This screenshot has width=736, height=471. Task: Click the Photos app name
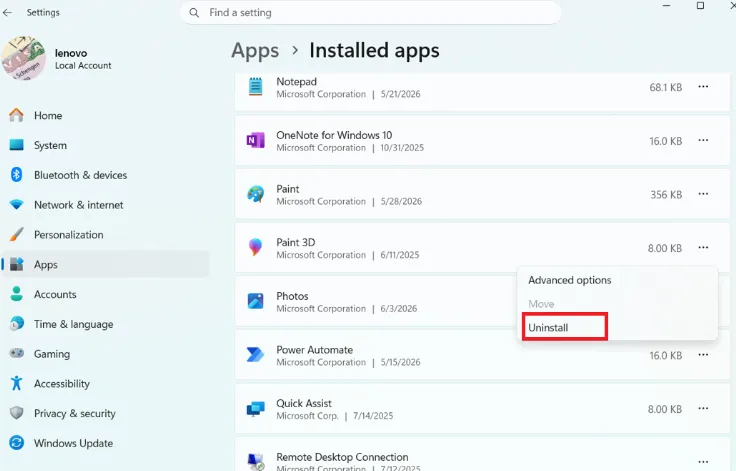coord(292,296)
